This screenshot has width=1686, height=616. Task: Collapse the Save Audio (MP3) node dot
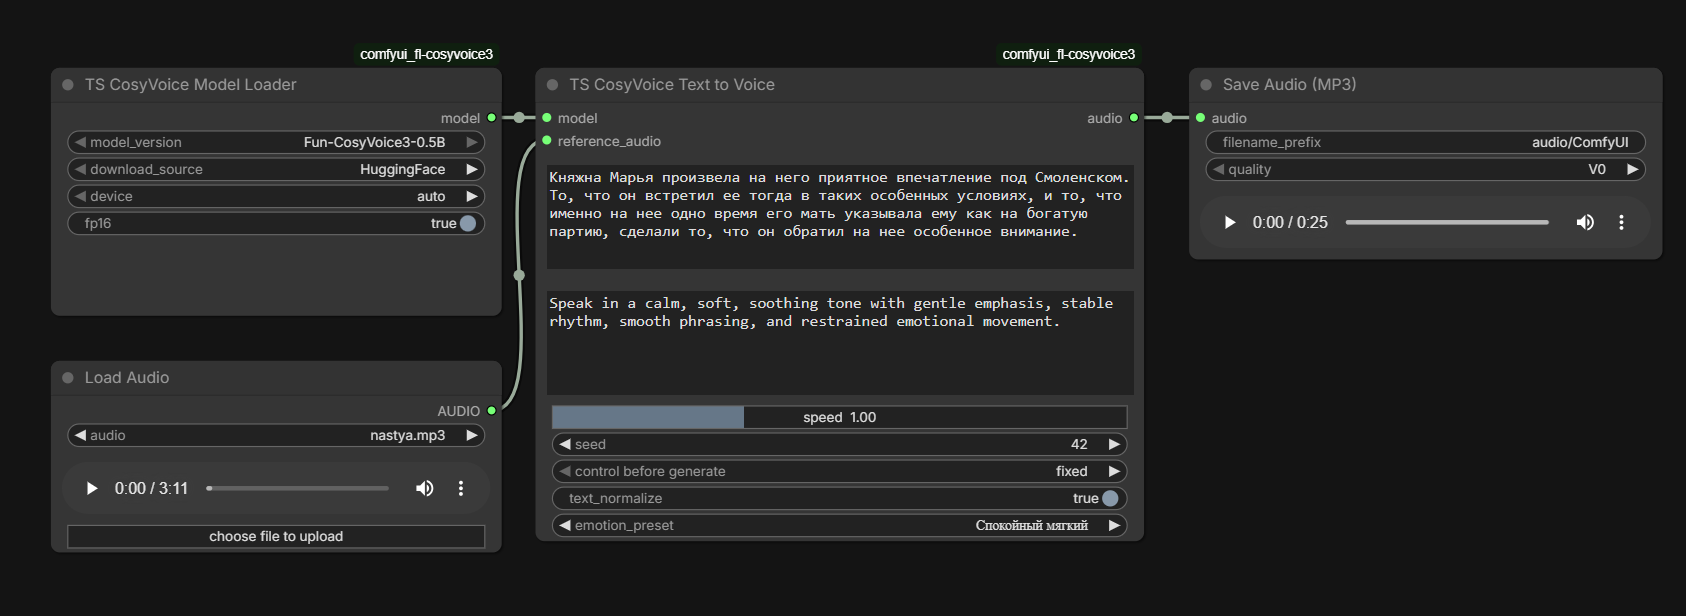(x=1206, y=85)
